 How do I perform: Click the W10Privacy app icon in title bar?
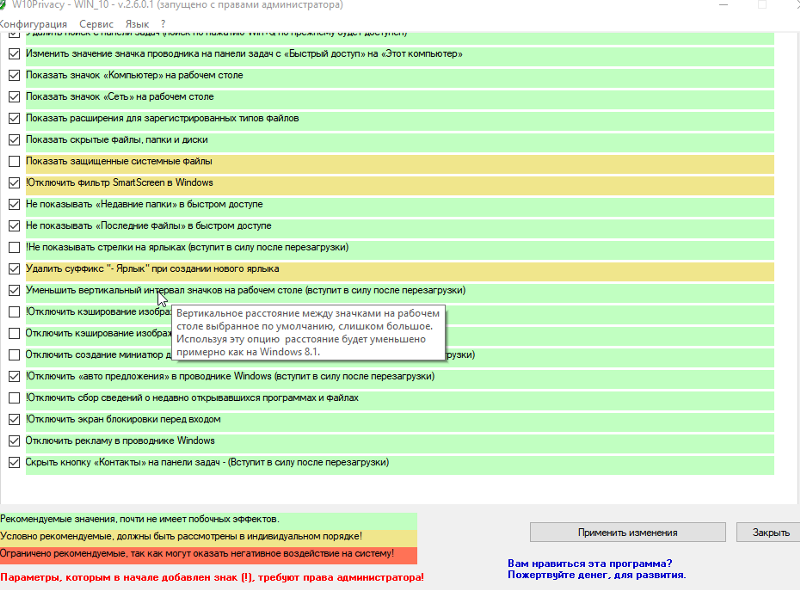tap(2, 5)
